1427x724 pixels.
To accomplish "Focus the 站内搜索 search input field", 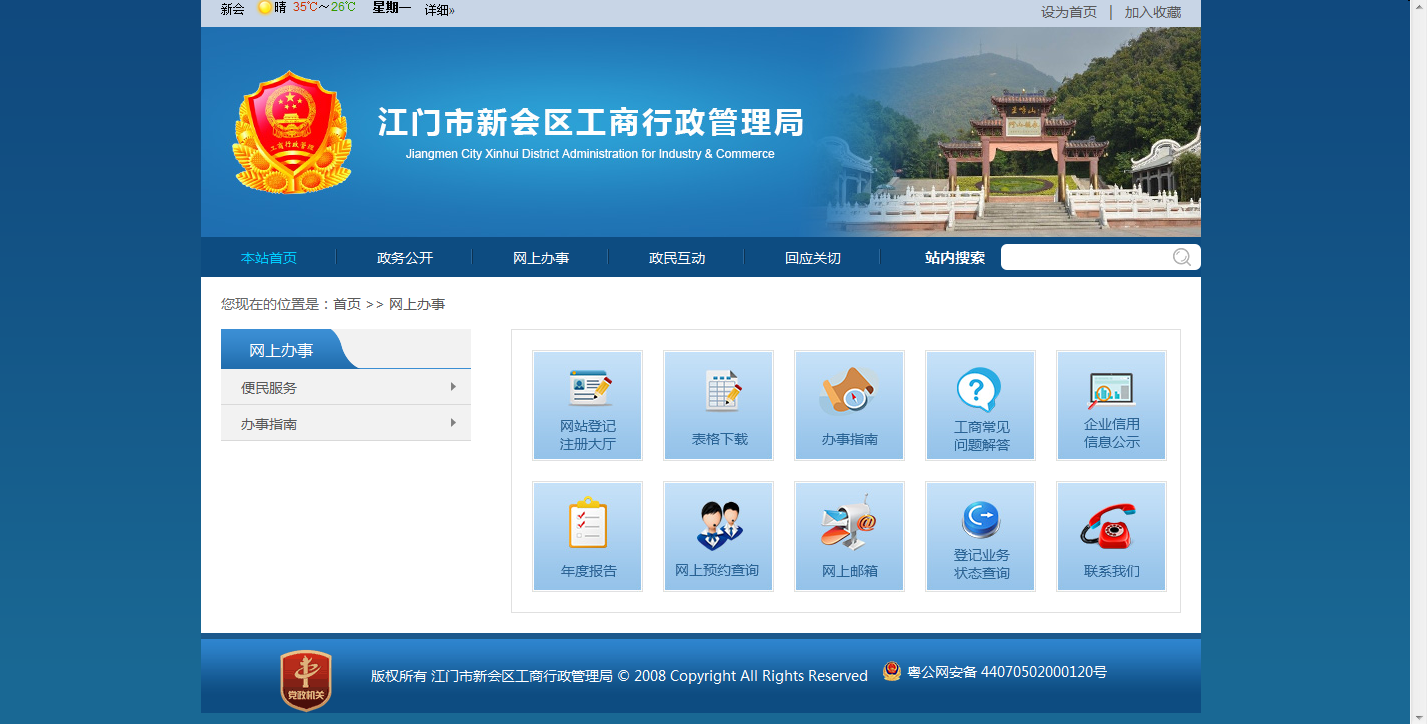I will pyautogui.click(x=1085, y=258).
